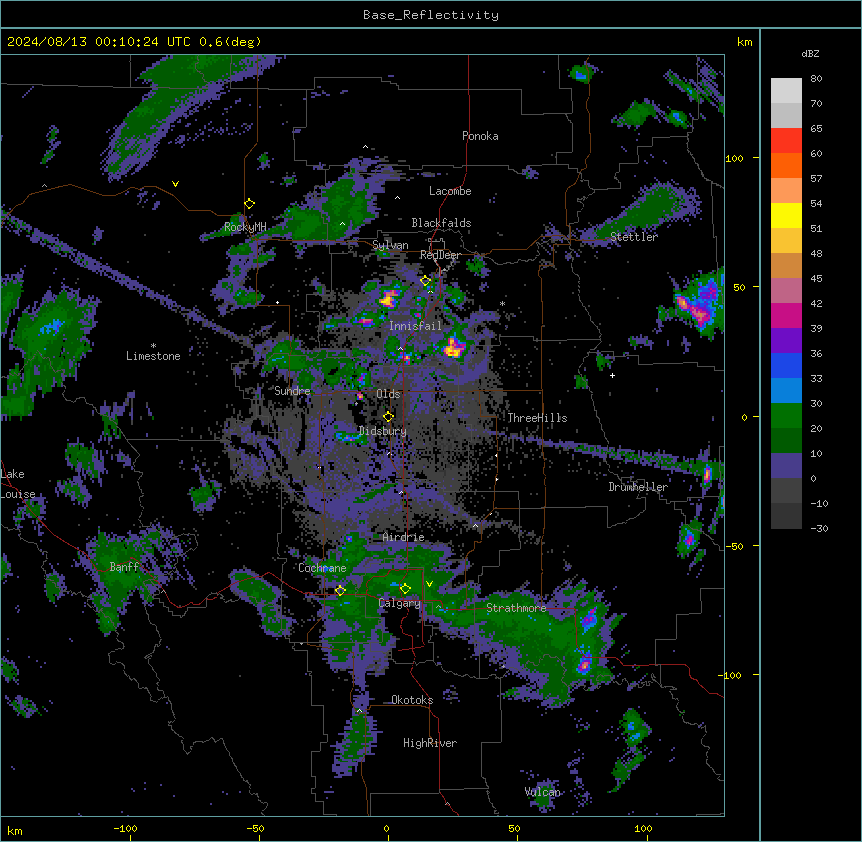Select the yellow v marker northeast of Calgary

[x=429, y=584]
